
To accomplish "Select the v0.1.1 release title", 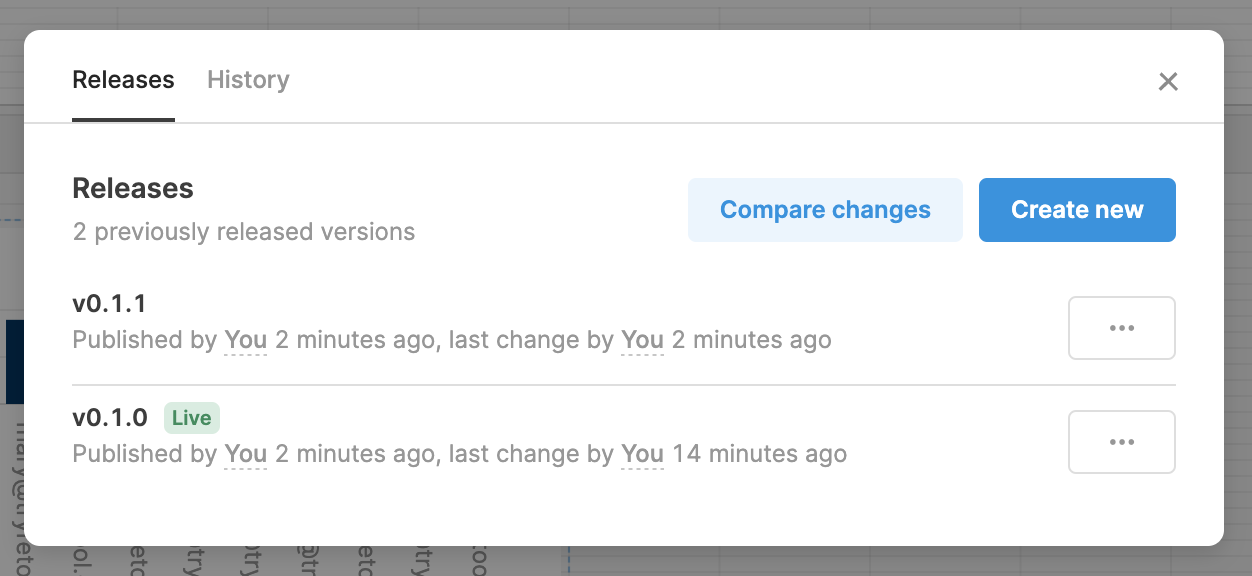I will pyautogui.click(x=109, y=303).
